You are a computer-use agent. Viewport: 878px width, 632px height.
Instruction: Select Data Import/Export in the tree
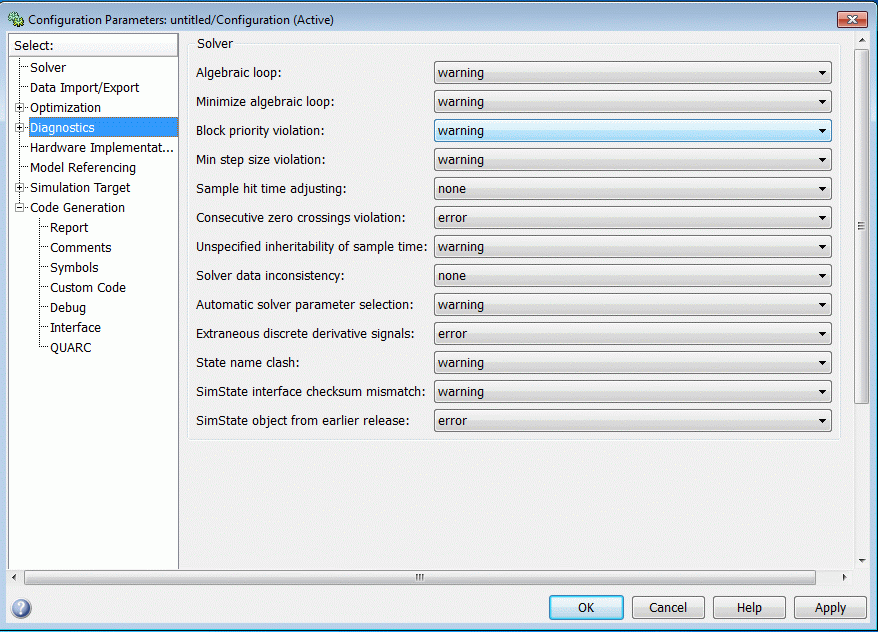84,88
